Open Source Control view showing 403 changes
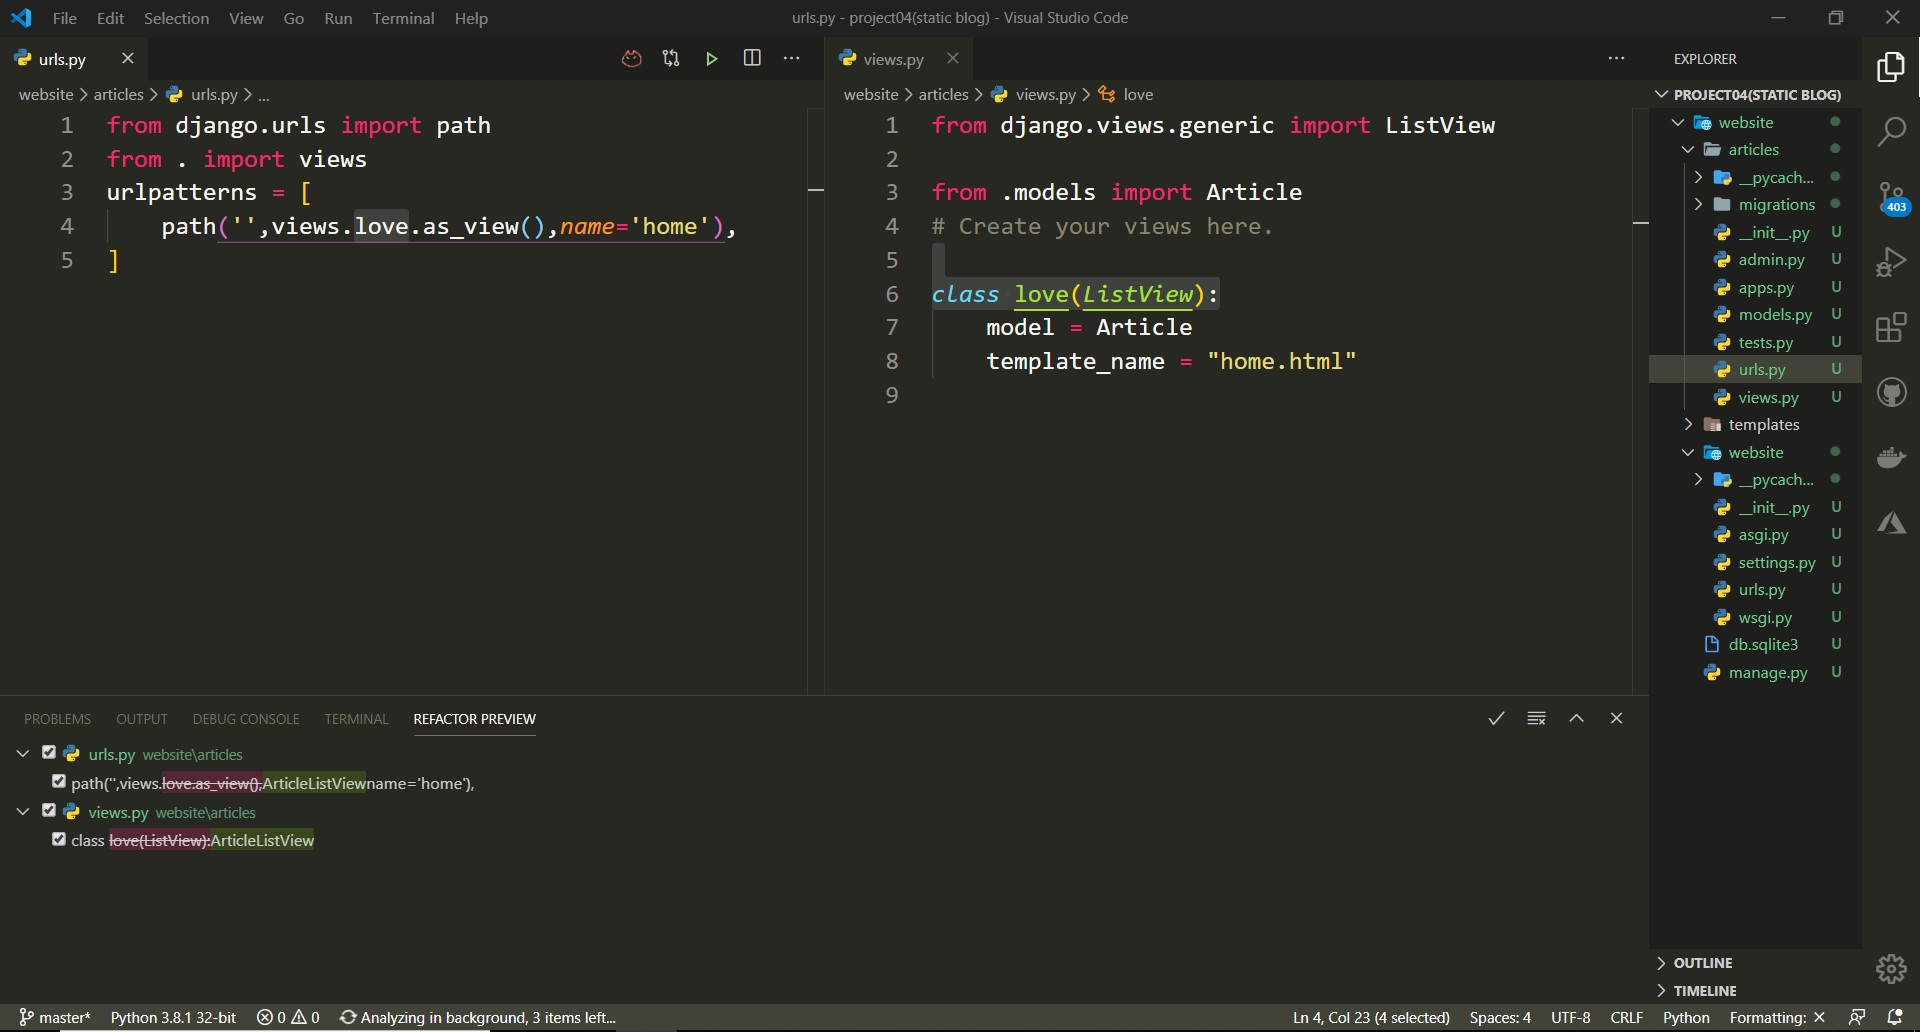The width and height of the screenshot is (1920, 1032). (1892, 197)
